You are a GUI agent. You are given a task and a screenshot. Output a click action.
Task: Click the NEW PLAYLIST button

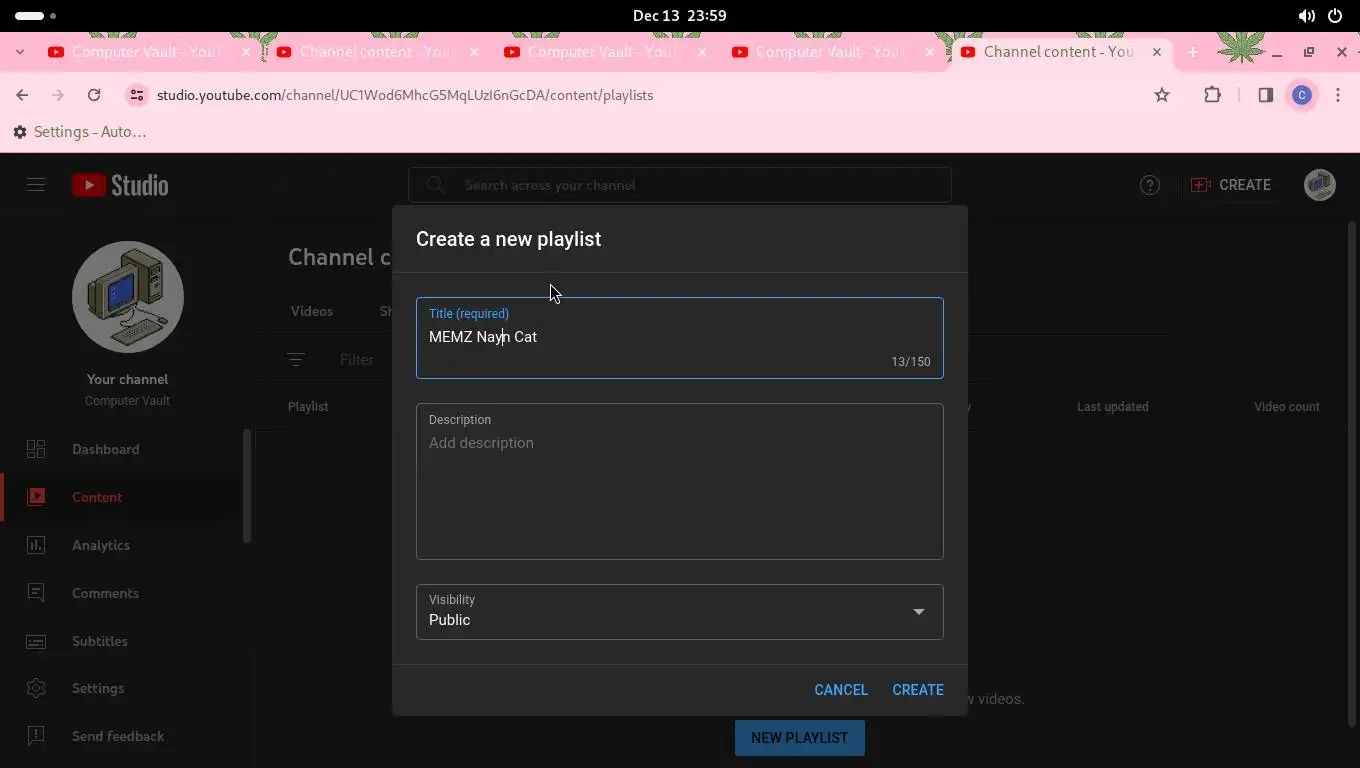[799, 738]
